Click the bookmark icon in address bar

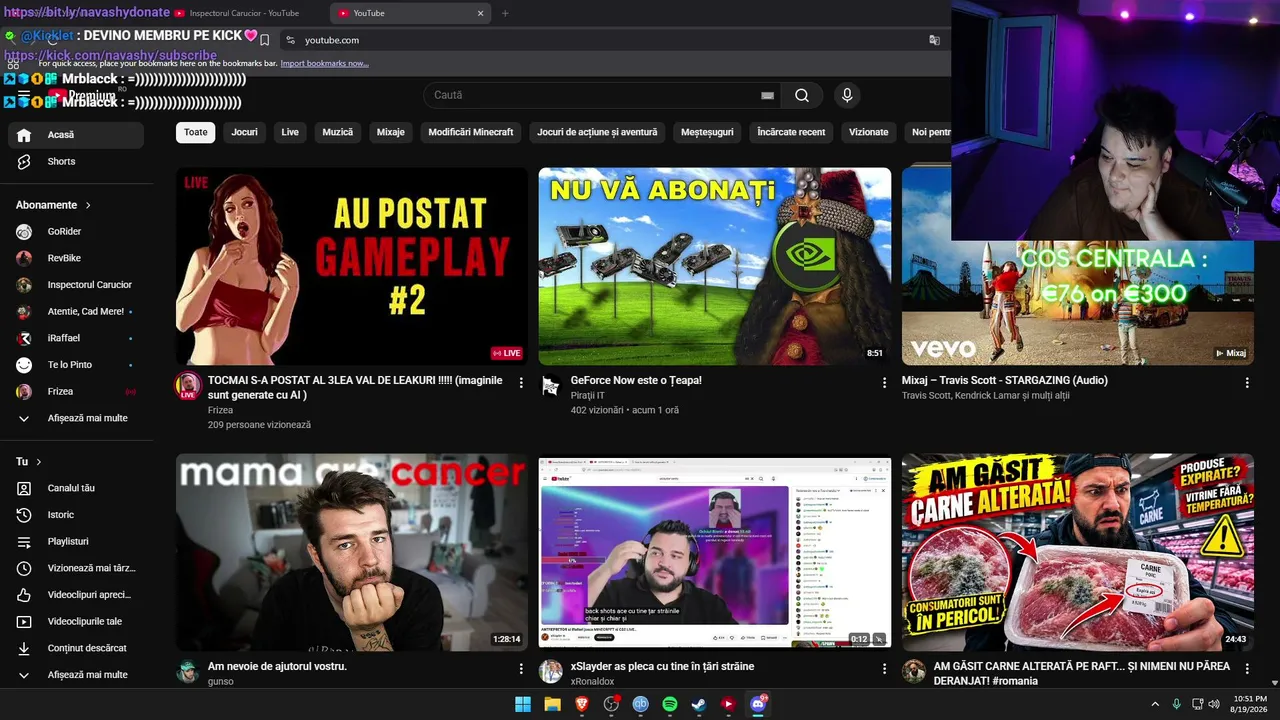point(264,40)
